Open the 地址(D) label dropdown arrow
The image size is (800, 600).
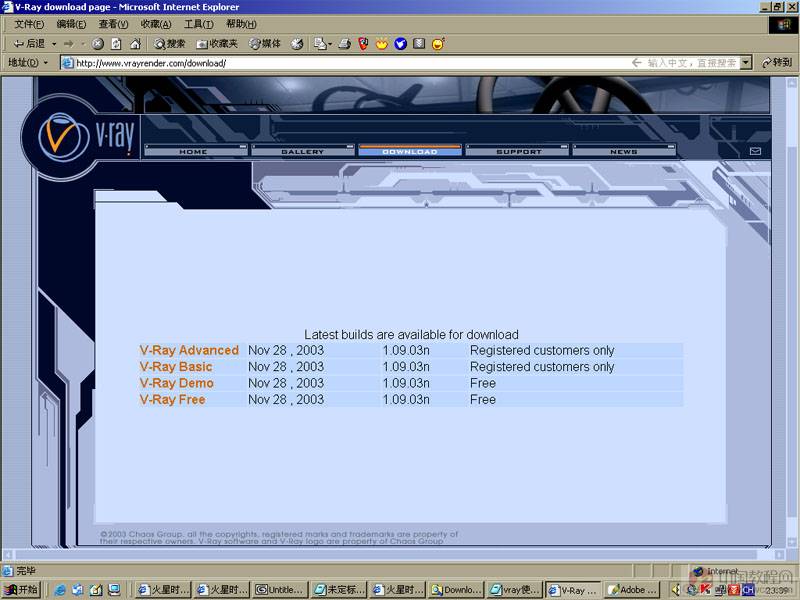46,63
